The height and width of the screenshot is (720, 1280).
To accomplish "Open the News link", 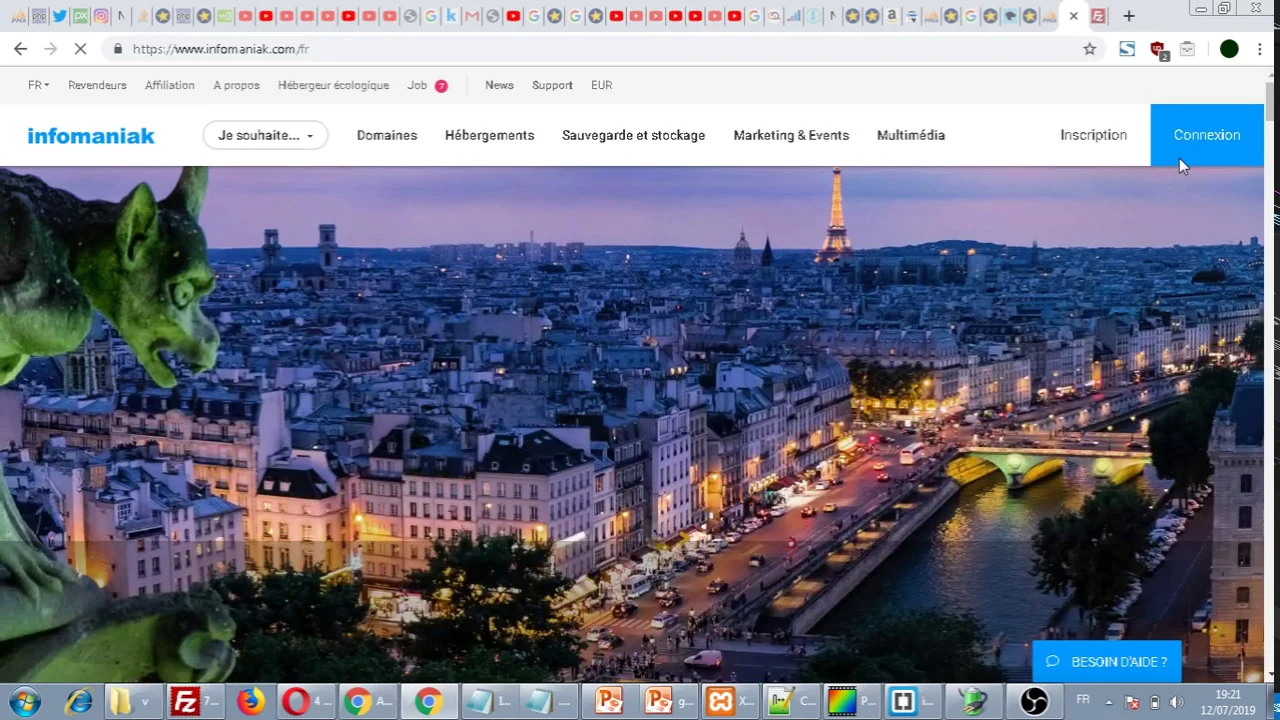I will pyautogui.click(x=499, y=85).
